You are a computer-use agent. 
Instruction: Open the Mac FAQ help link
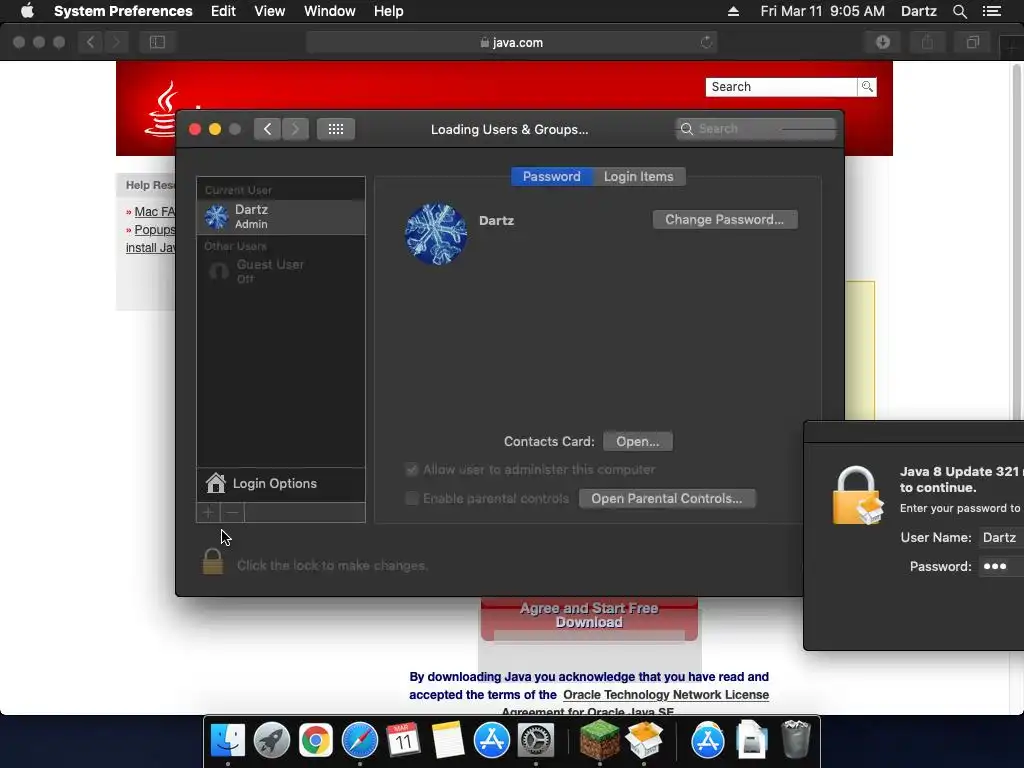click(x=154, y=212)
